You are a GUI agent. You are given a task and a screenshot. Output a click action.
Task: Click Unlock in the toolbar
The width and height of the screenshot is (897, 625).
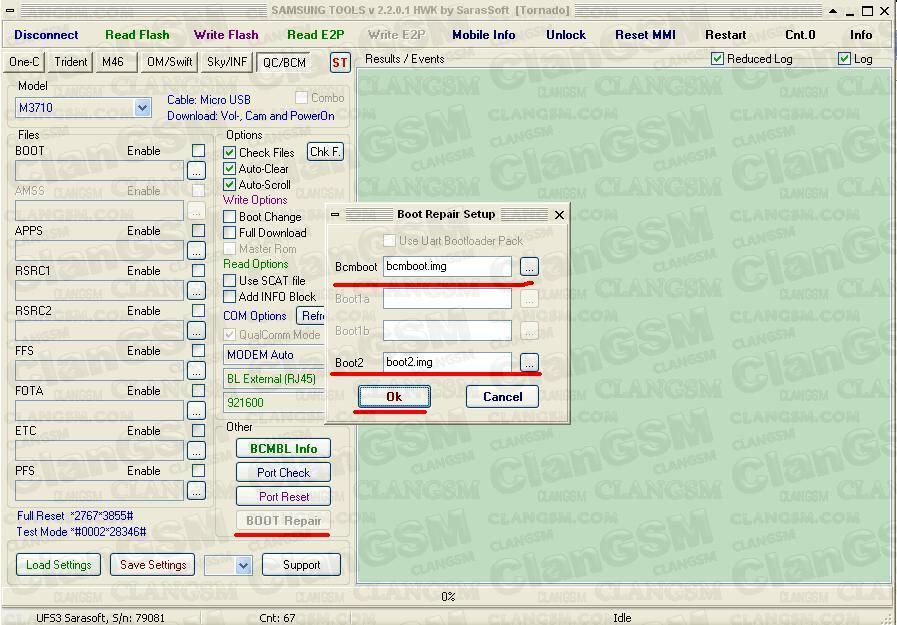click(566, 35)
